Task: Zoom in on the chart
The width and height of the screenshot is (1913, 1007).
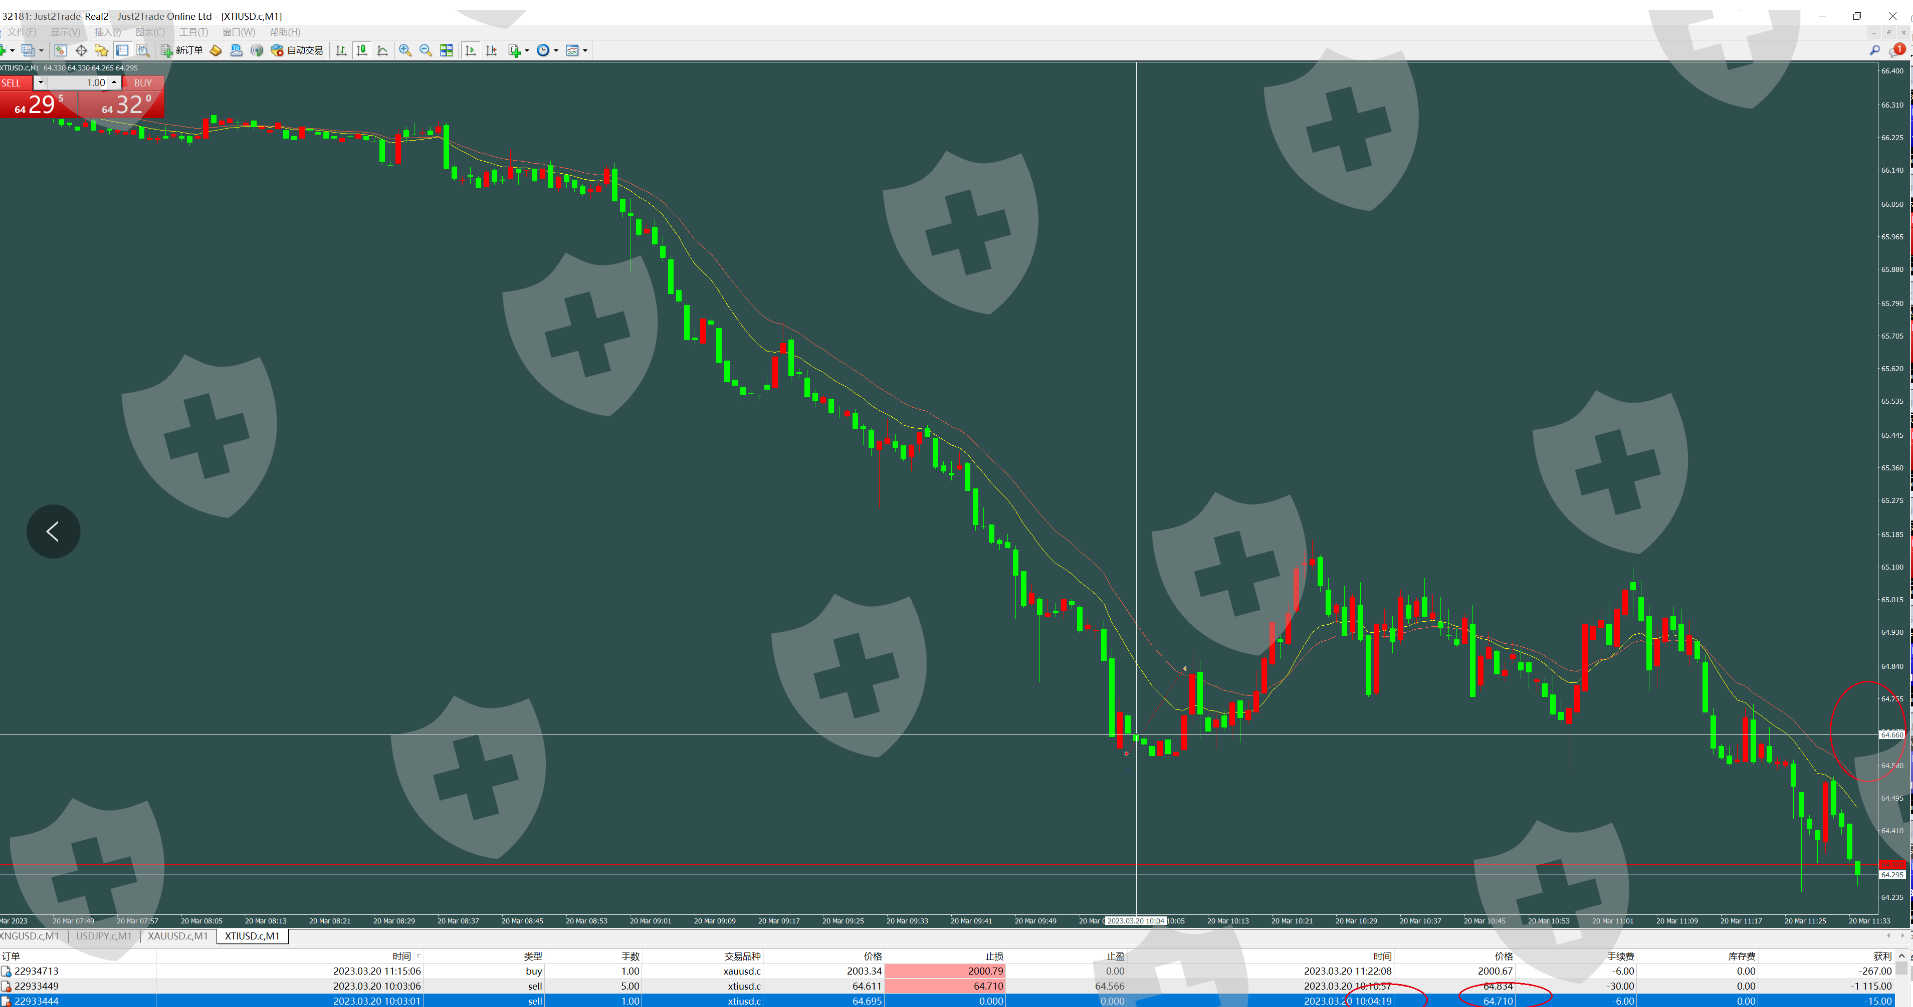Action: pyautogui.click(x=405, y=50)
